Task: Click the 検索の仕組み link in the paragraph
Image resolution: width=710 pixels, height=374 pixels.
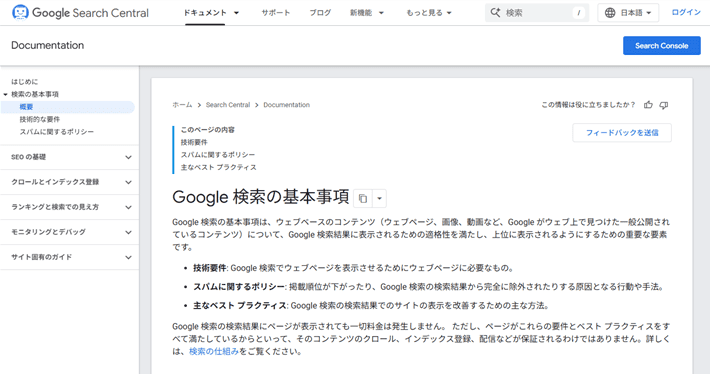Action: pyautogui.click(x=214, y=351)
